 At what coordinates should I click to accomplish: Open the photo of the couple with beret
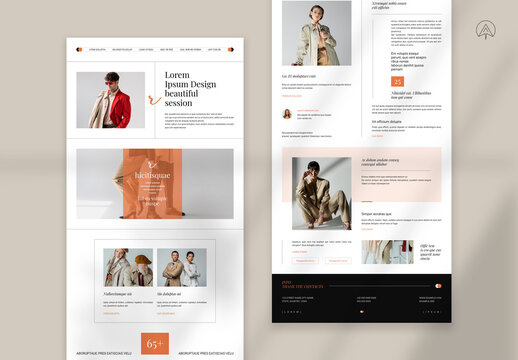click(x=128, y=267)
